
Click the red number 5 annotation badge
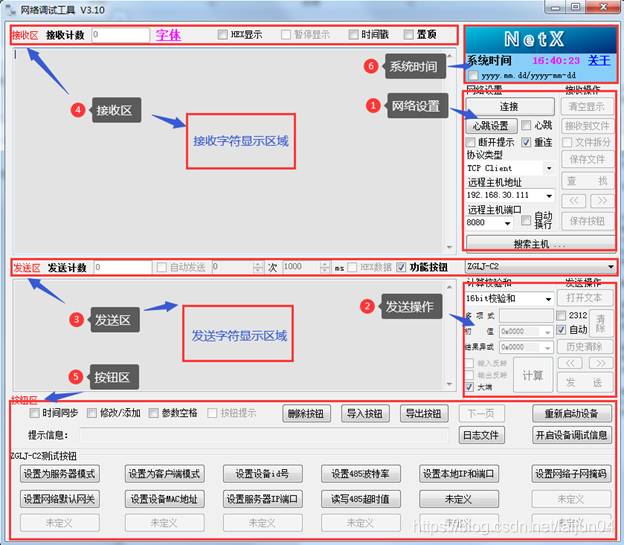(x=77, y=377)
